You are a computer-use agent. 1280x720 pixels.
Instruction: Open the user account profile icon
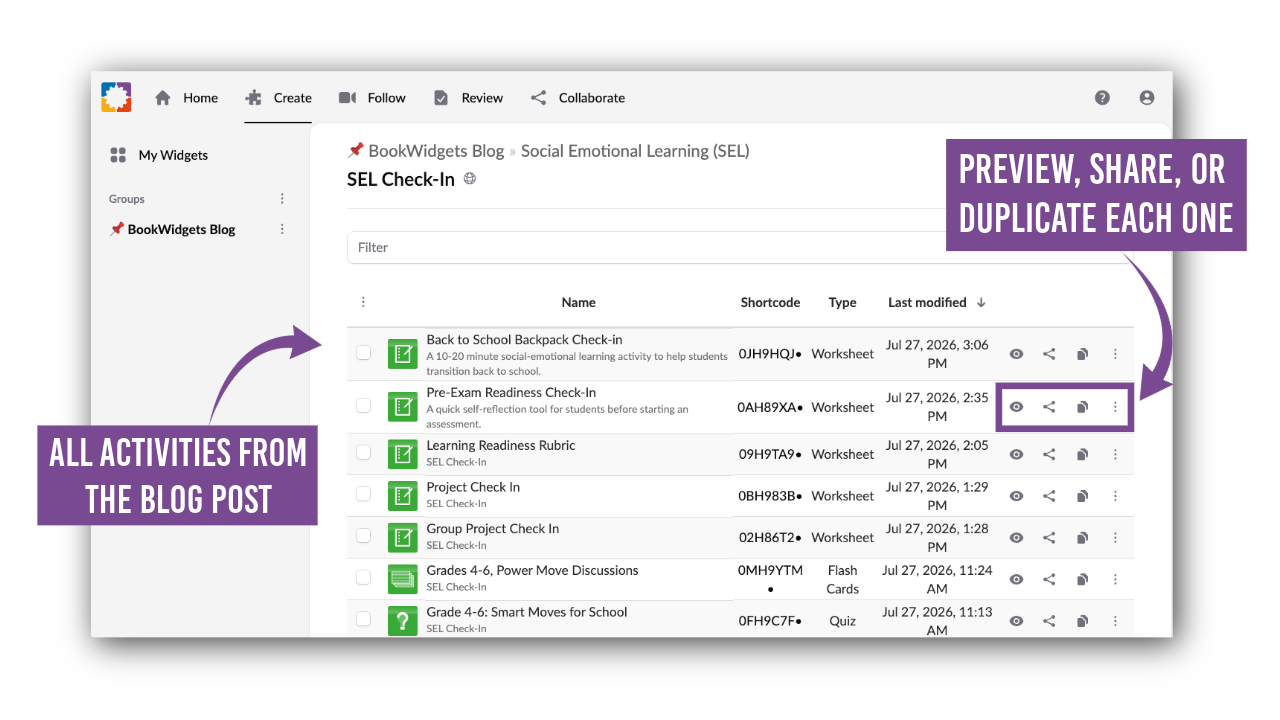click(x=1147, y=98)
